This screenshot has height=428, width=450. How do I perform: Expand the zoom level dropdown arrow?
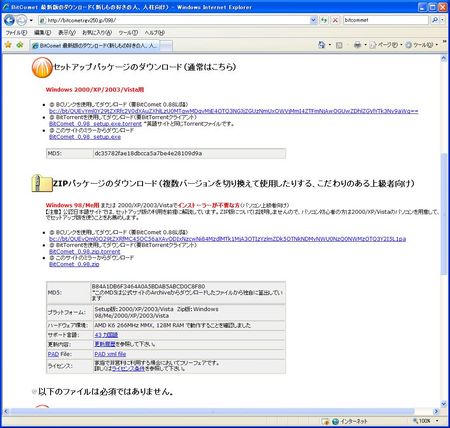coord(437,421)
